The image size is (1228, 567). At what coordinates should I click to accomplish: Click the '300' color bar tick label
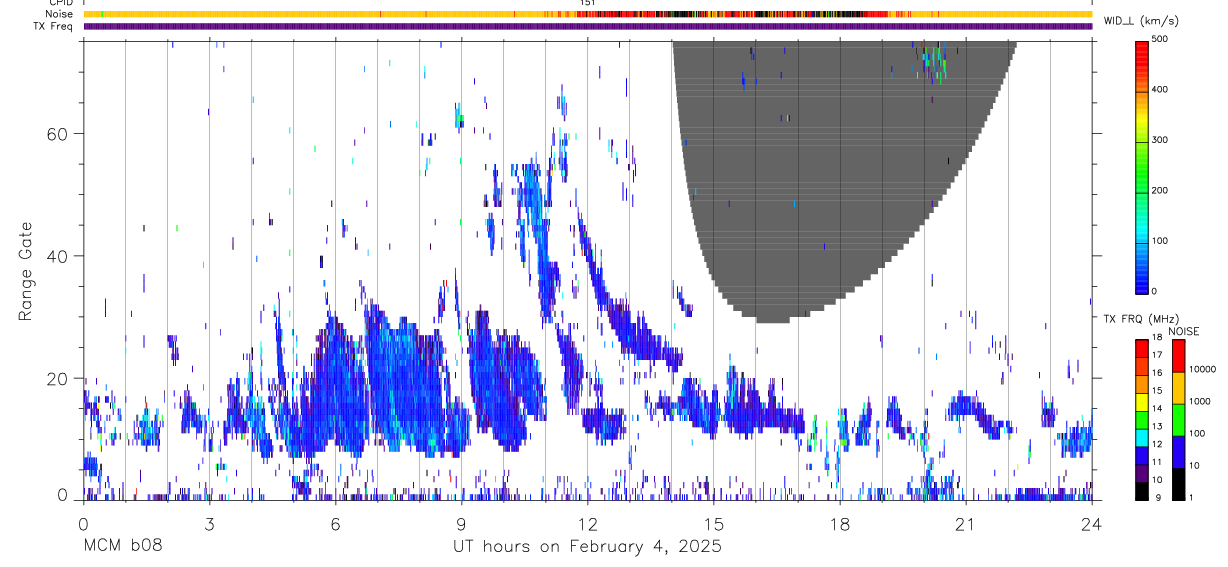click(x=1160, y=140)
